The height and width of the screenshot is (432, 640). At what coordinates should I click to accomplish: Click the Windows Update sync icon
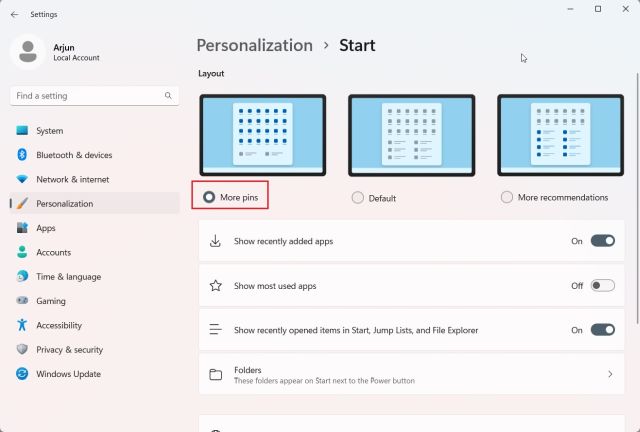(x=22, y=374)
